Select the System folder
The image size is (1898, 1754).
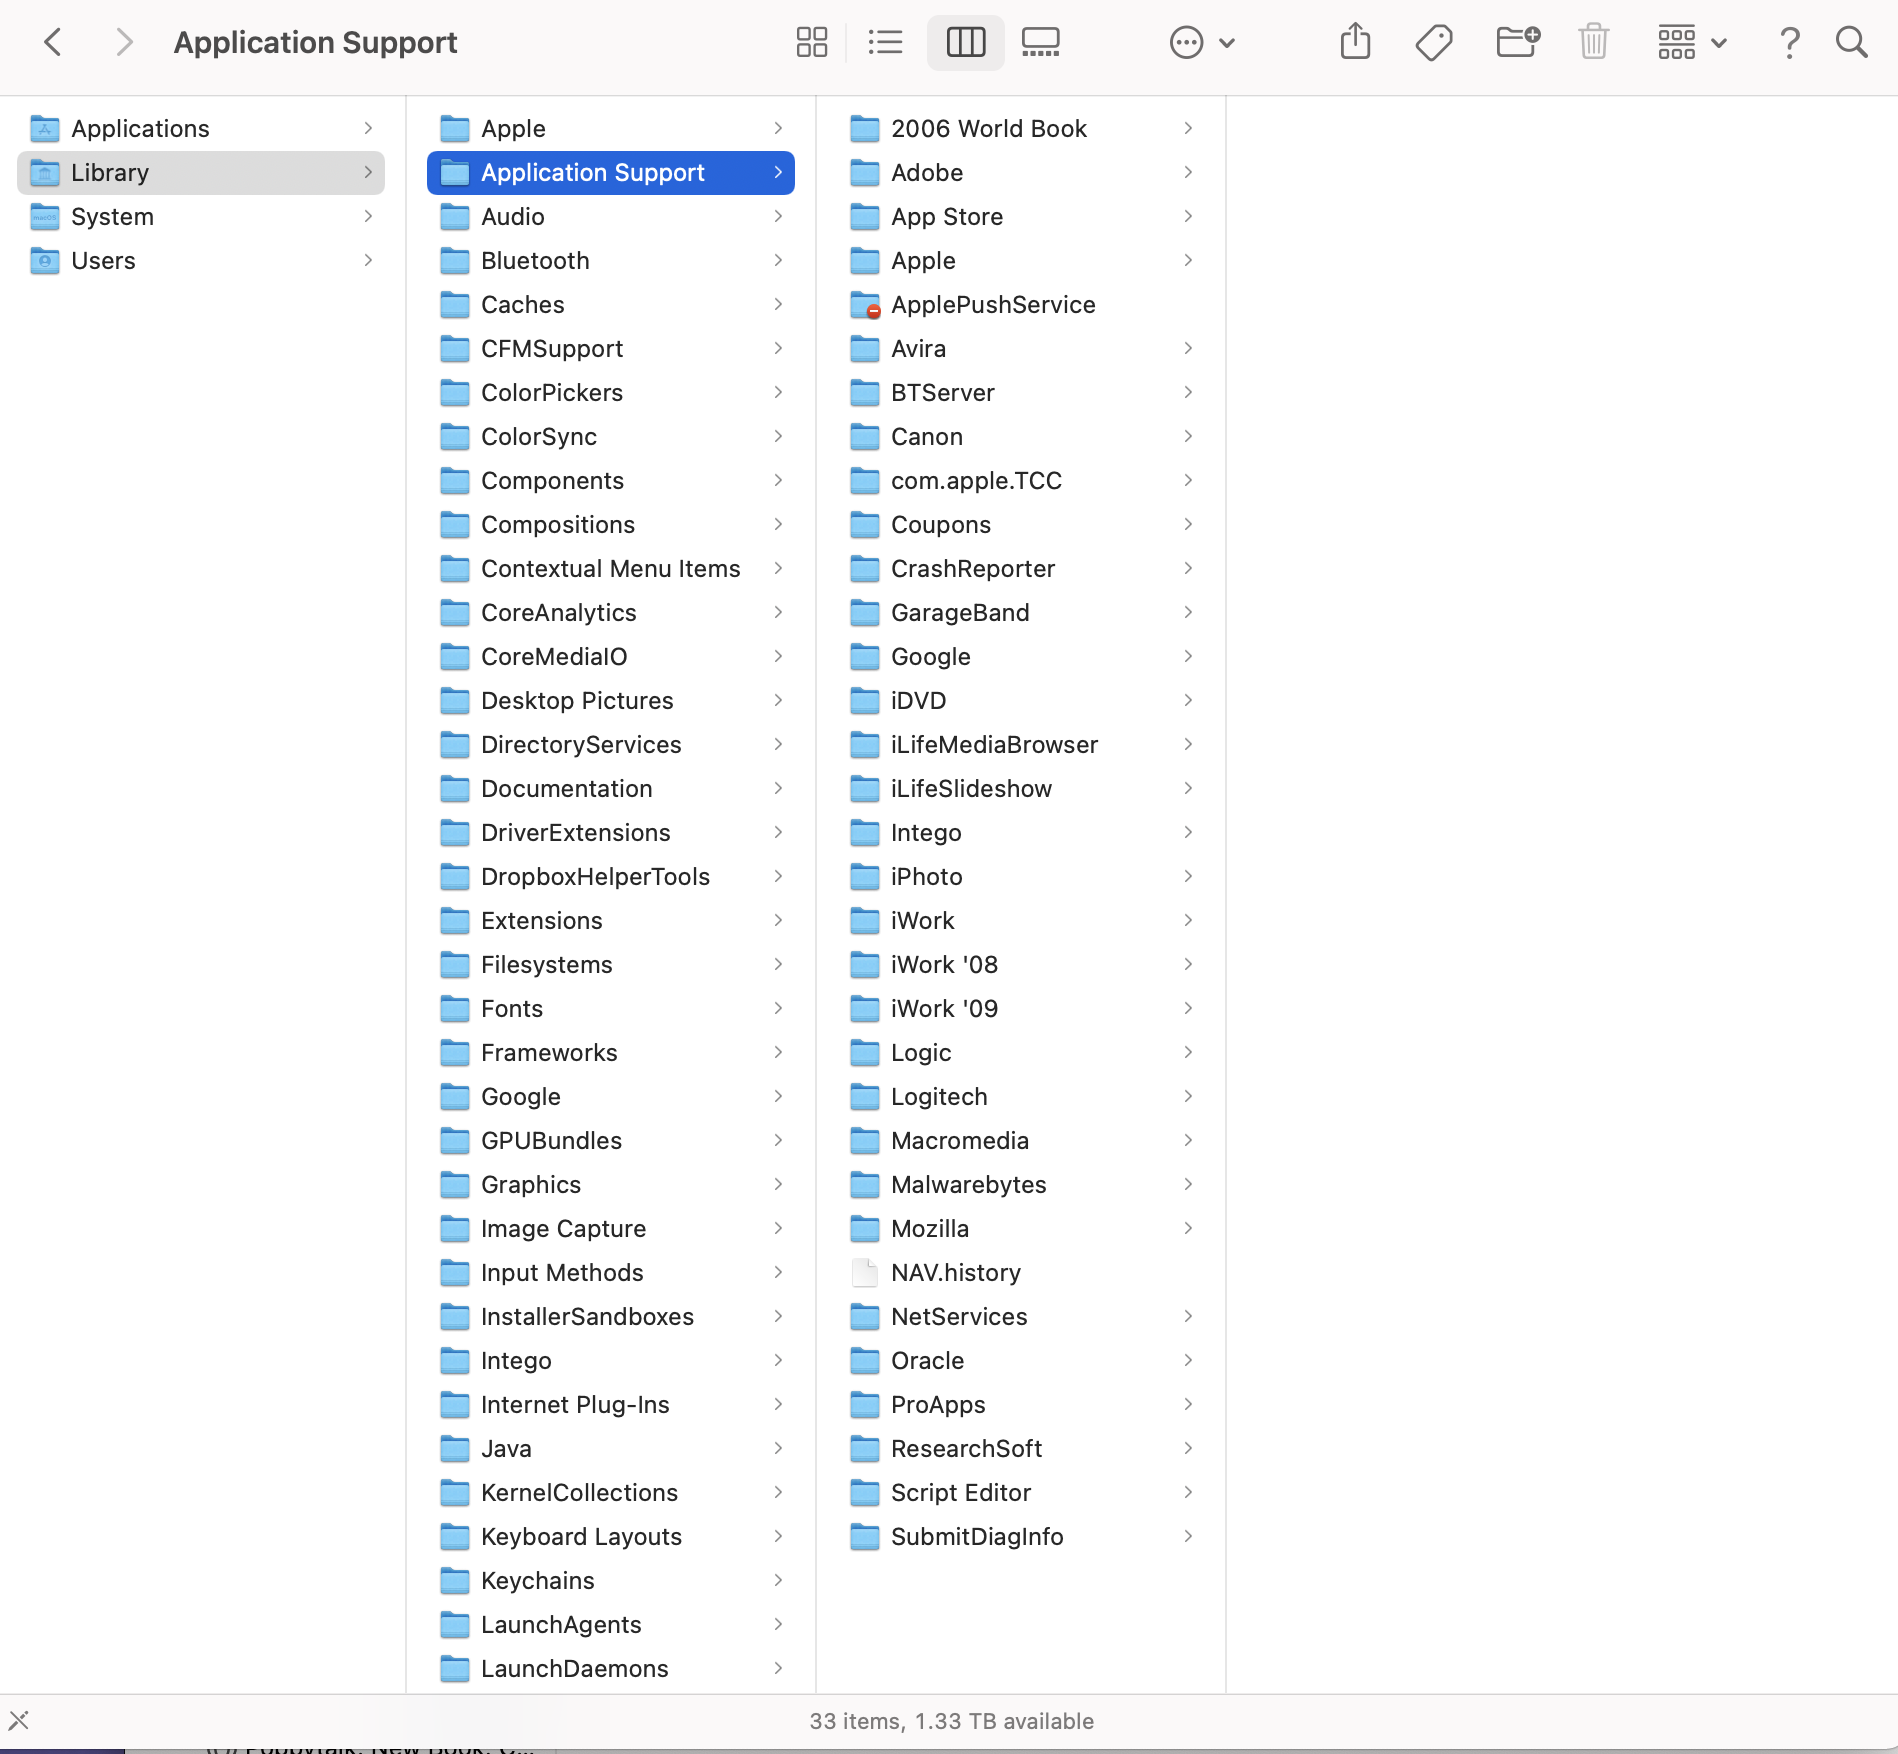pos(201,216)
